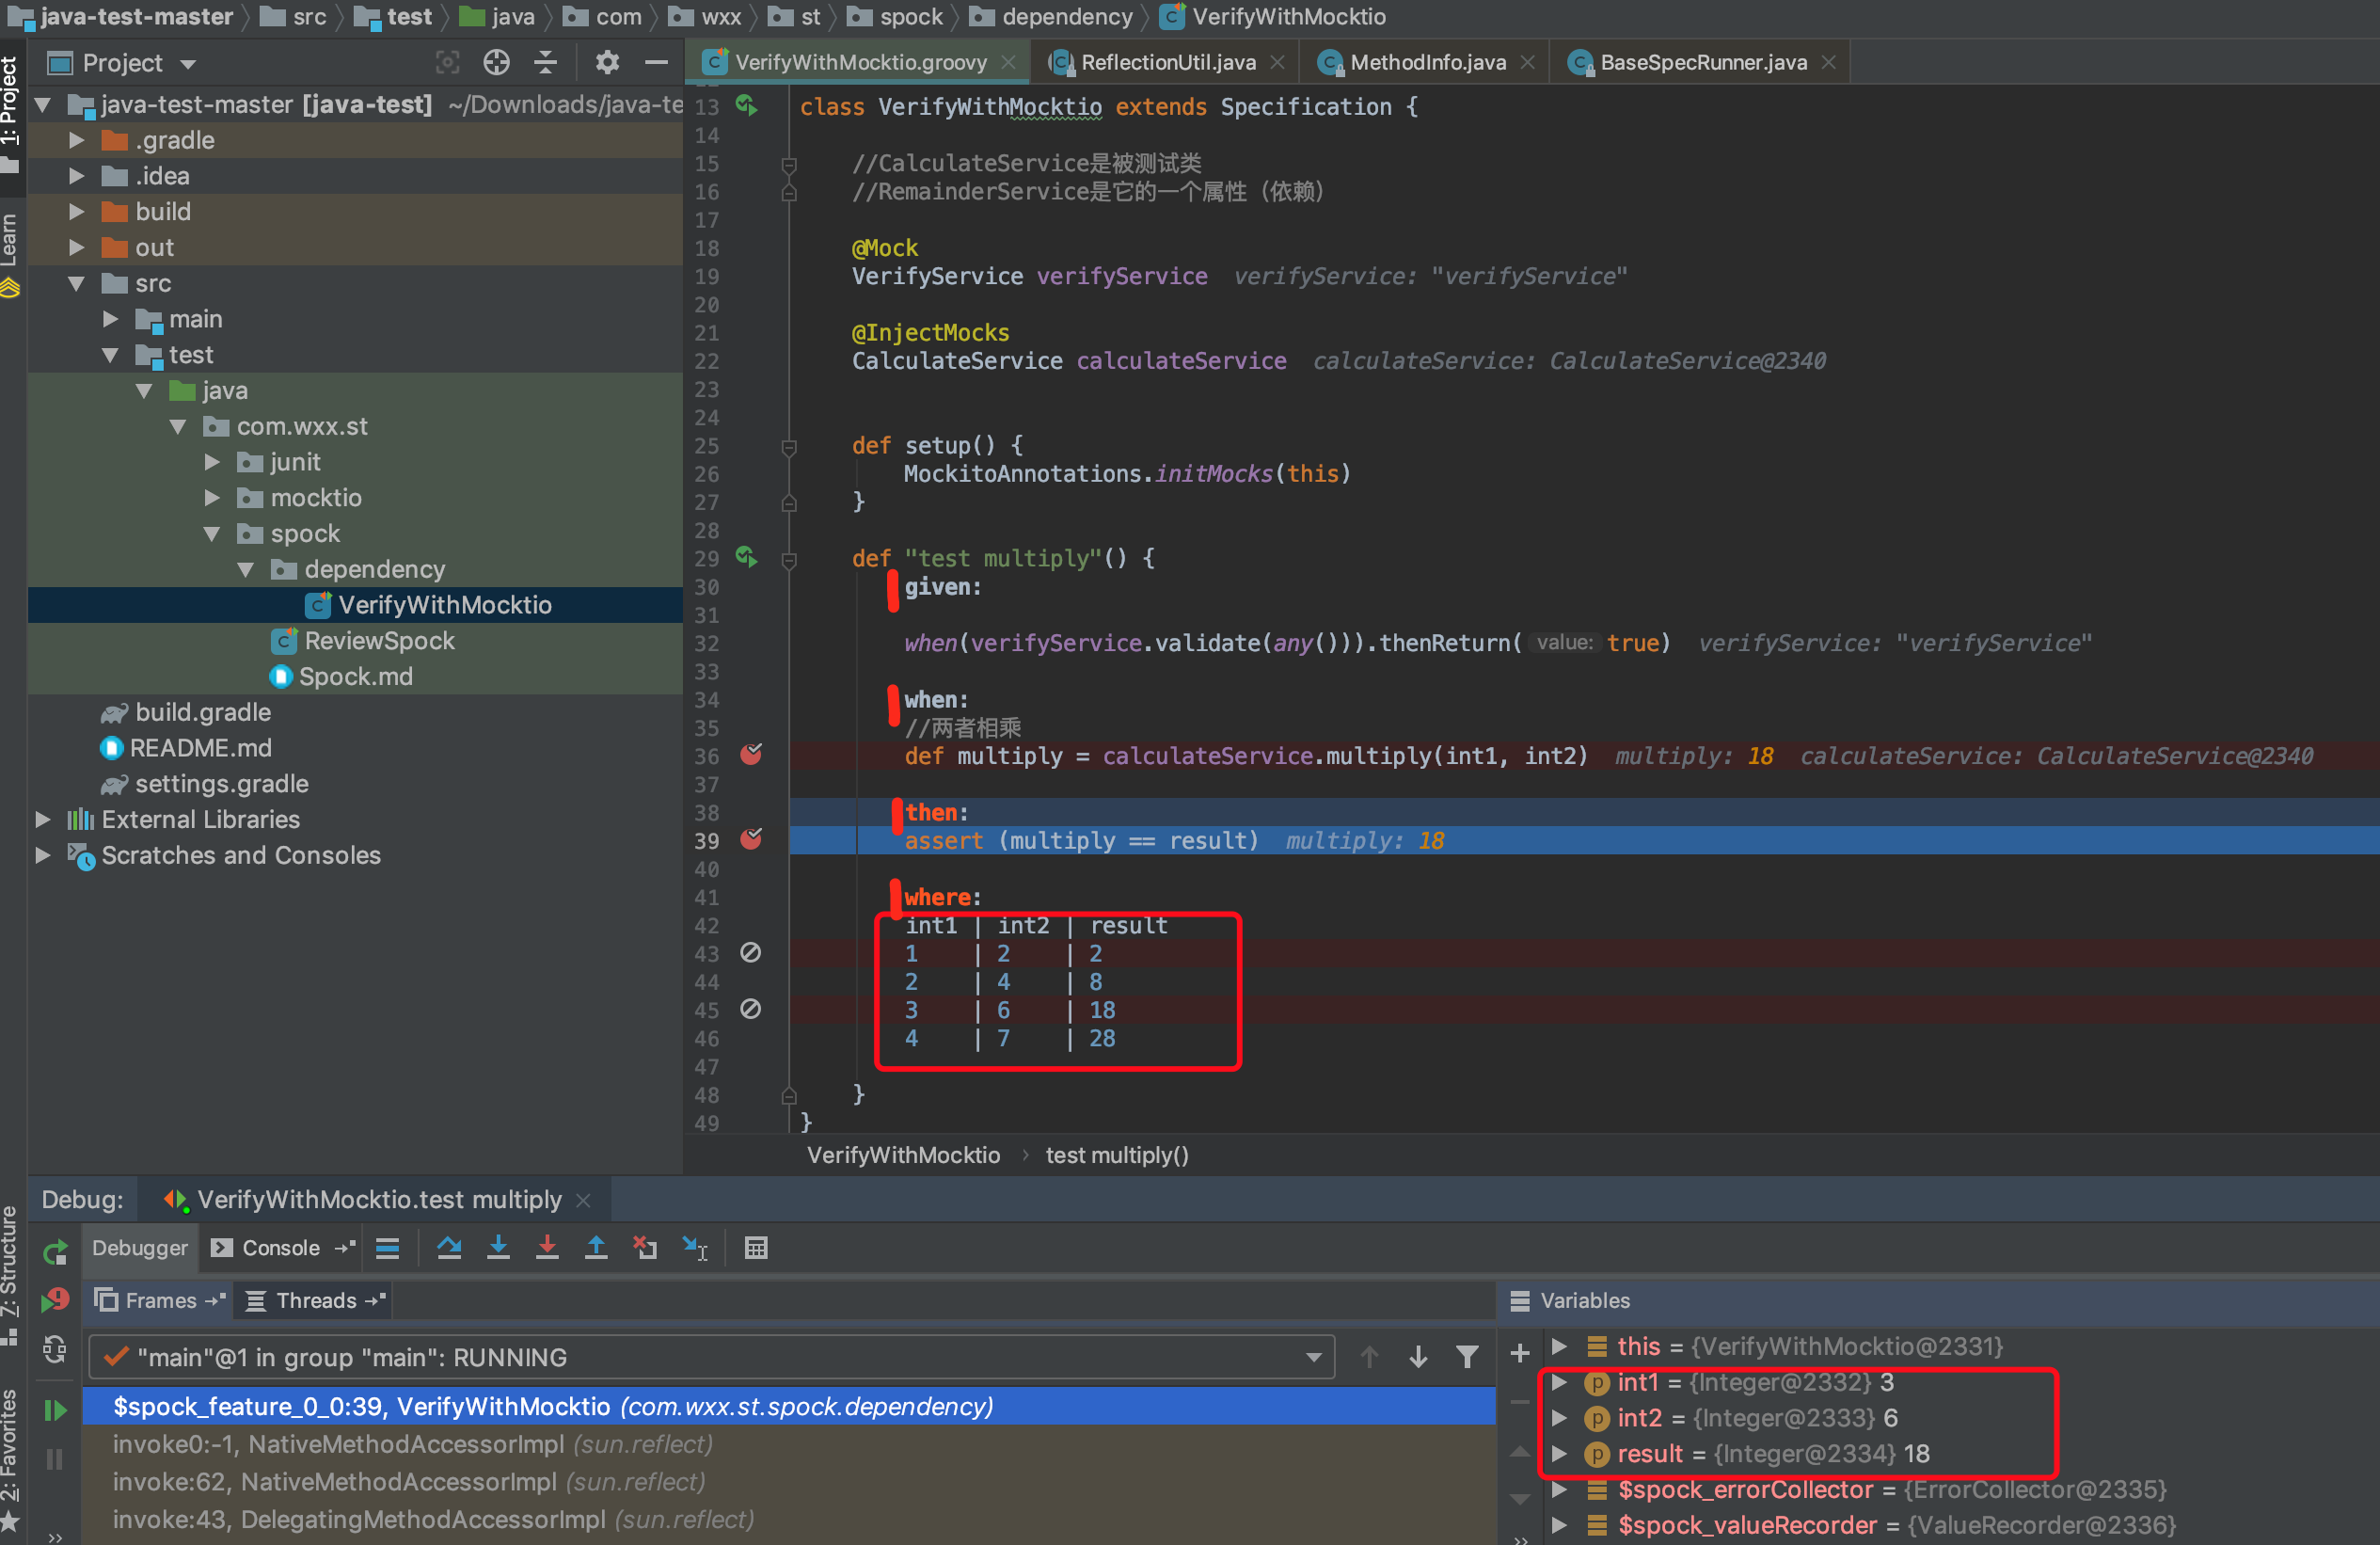Expand the .gradle folder

tap(77, 140)
